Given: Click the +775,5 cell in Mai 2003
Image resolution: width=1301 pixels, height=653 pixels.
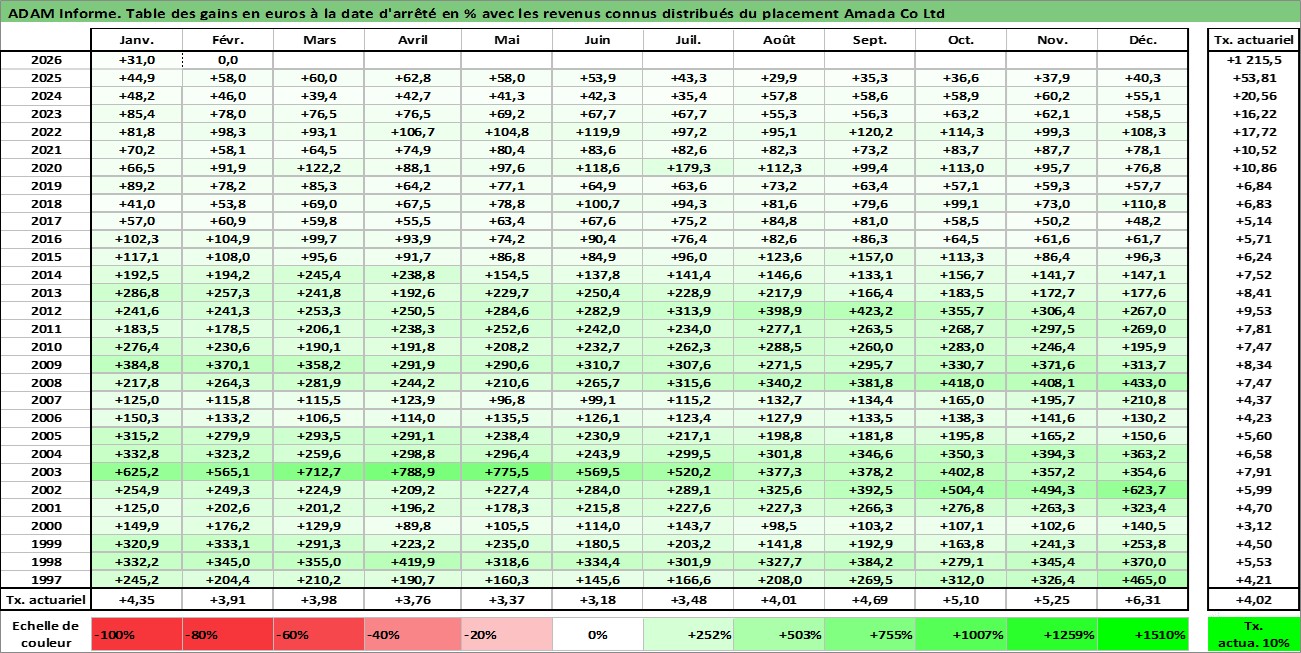Looking at the screenshot, I should [506, 472].
